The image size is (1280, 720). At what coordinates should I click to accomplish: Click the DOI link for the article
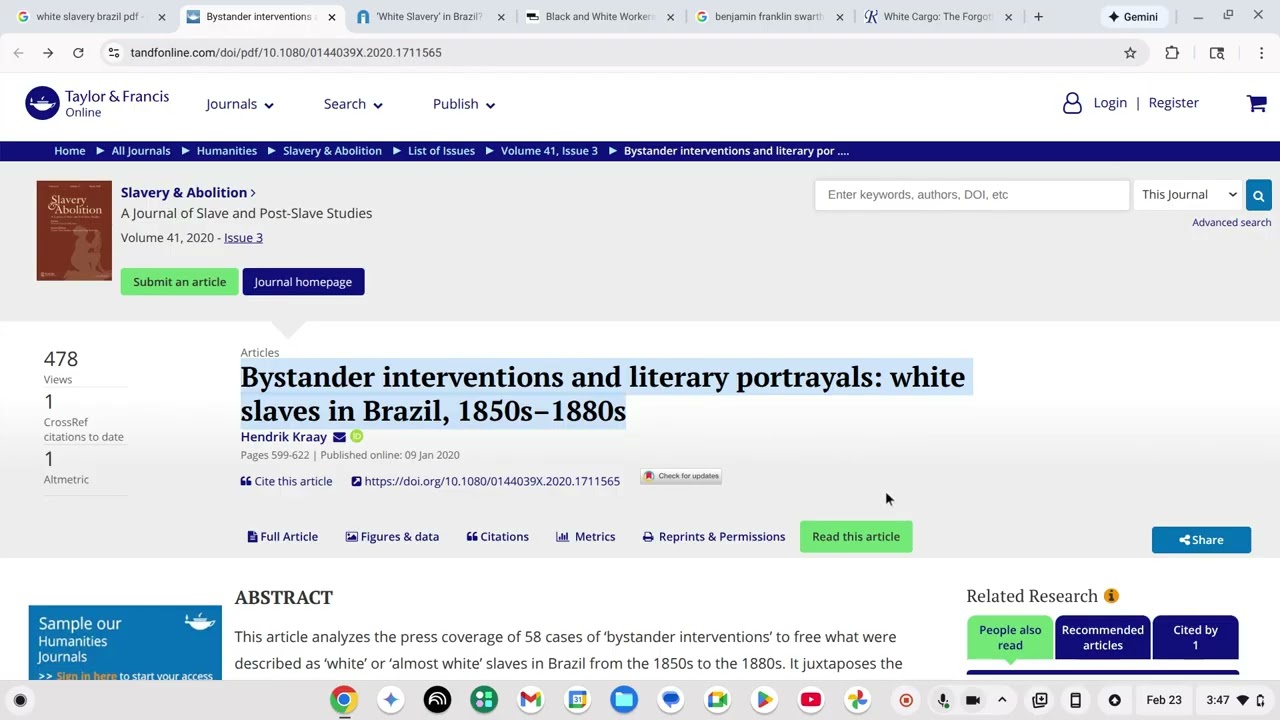485,481
